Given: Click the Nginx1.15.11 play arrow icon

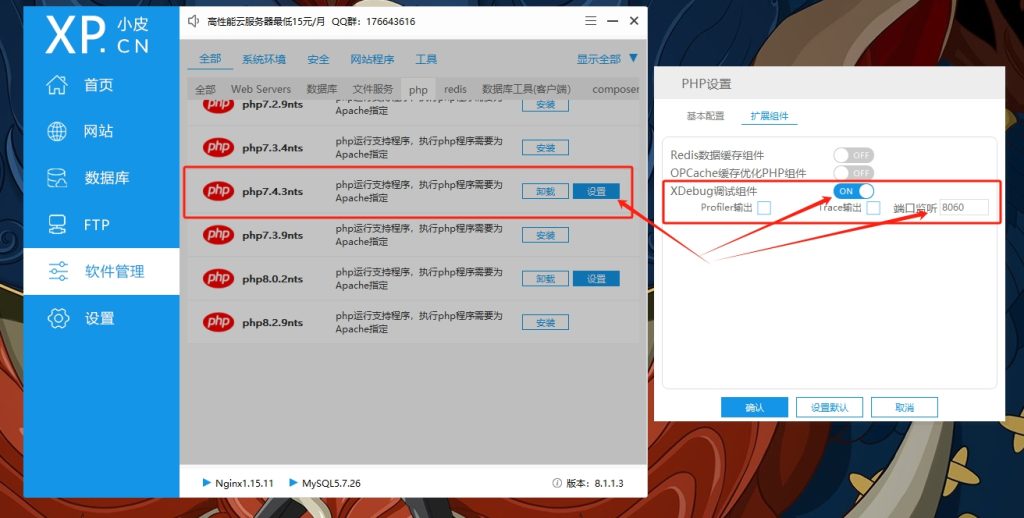Looking at the screenshot, I should pyautogui.click(x=206, y=483).
